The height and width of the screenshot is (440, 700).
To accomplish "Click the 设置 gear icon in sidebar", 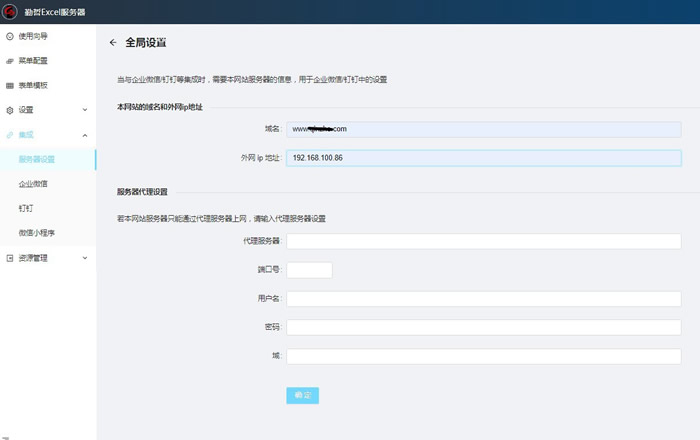I will [10, 110].
